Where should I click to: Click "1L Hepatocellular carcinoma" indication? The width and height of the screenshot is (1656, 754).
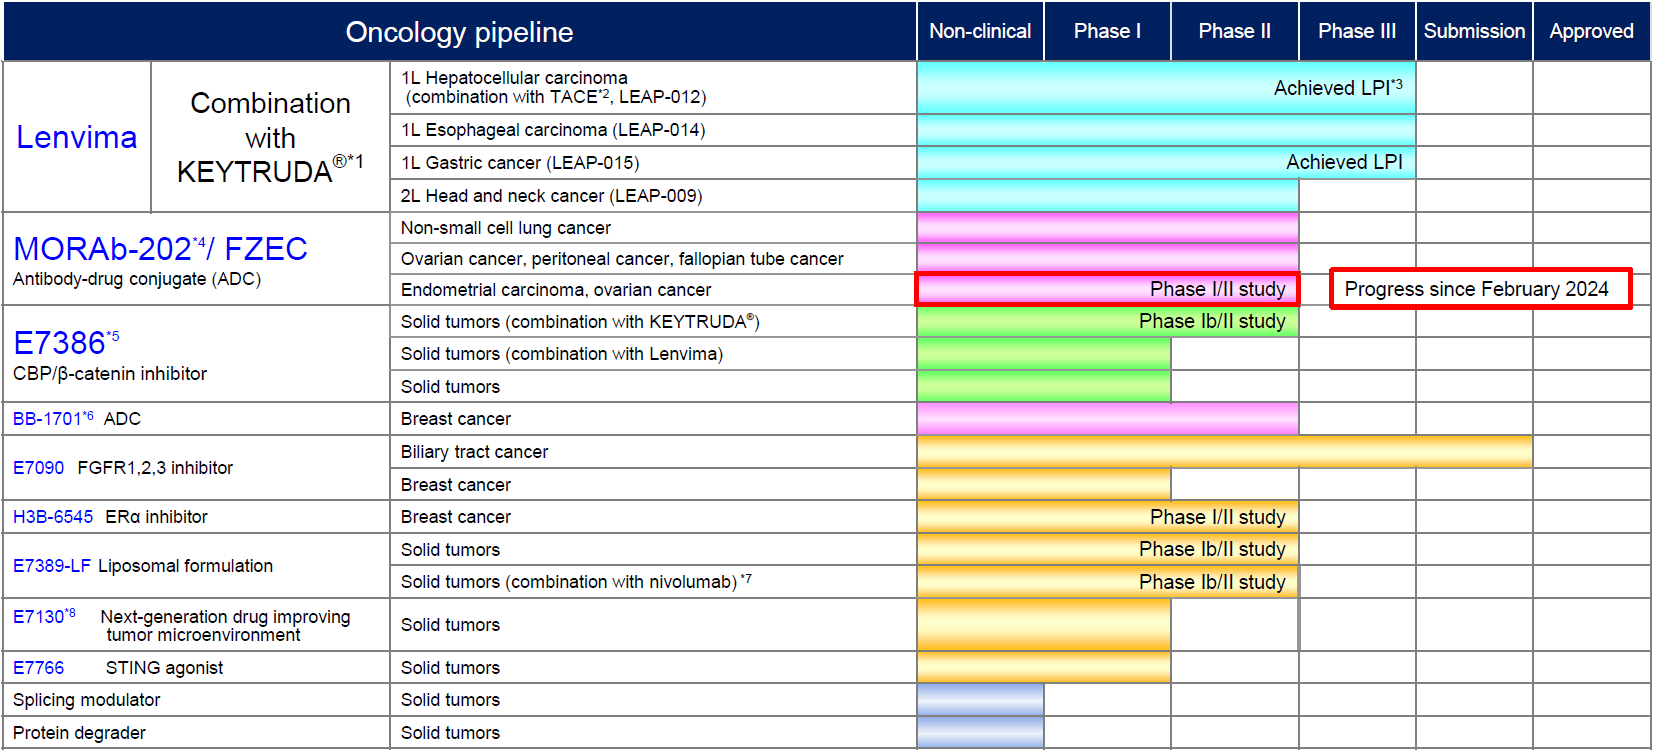(x=514, y=78)
